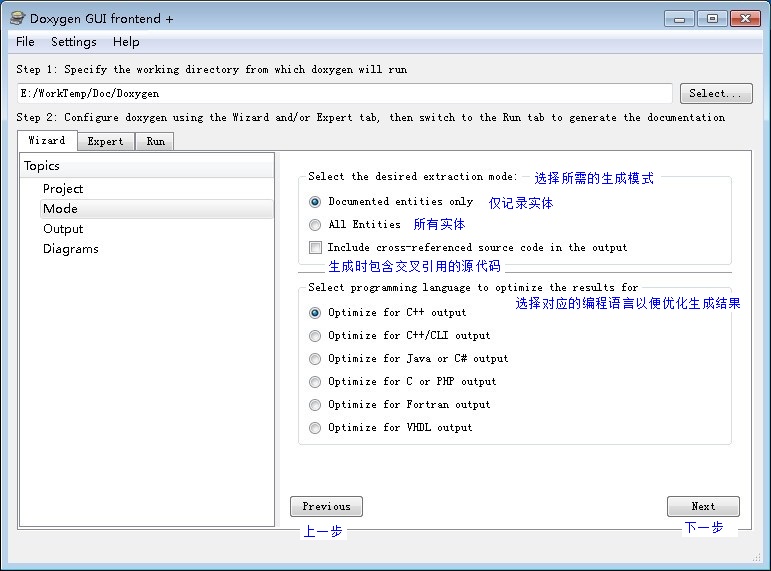Image resolution: width=771 pixels, height=571 pixels.
Task: Select Optimize for Fortran output
Action: pos(315,405)
